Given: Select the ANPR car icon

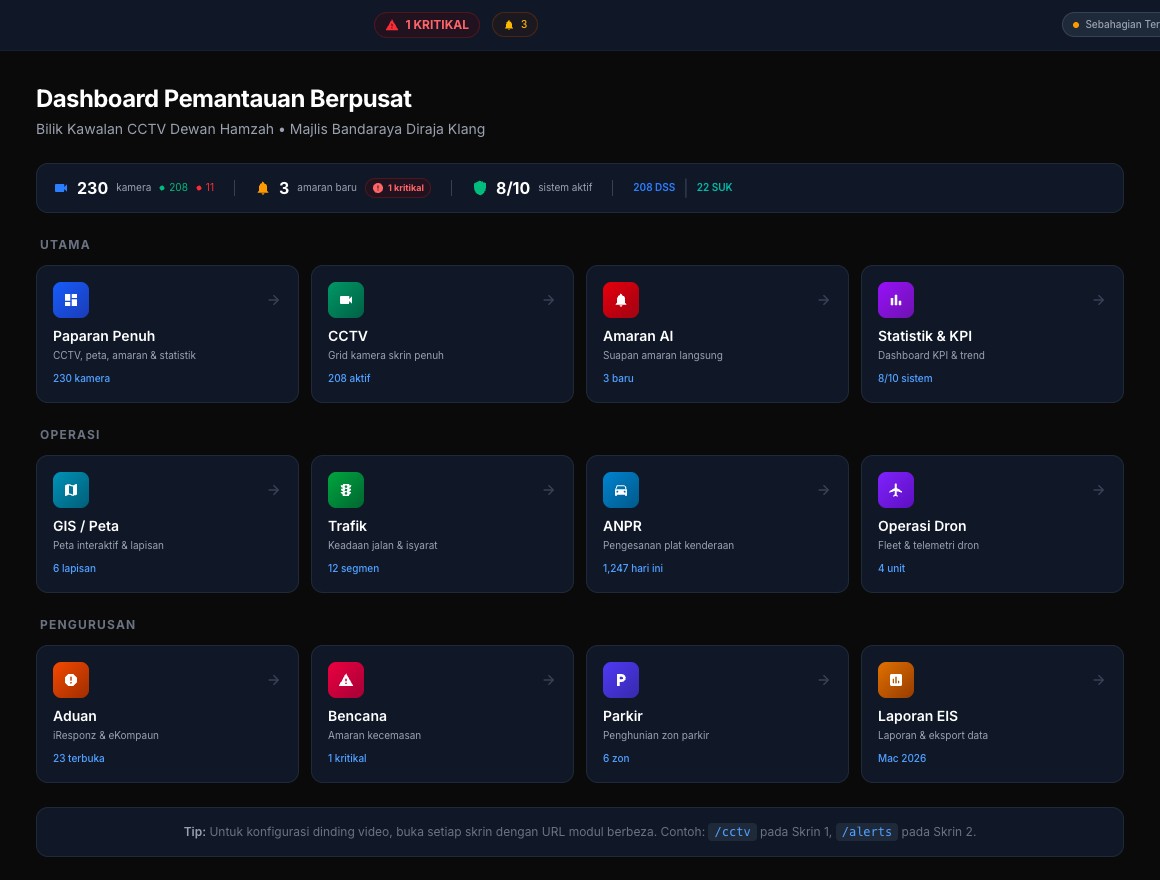Looking at the screenshot, I should point(621,490).
